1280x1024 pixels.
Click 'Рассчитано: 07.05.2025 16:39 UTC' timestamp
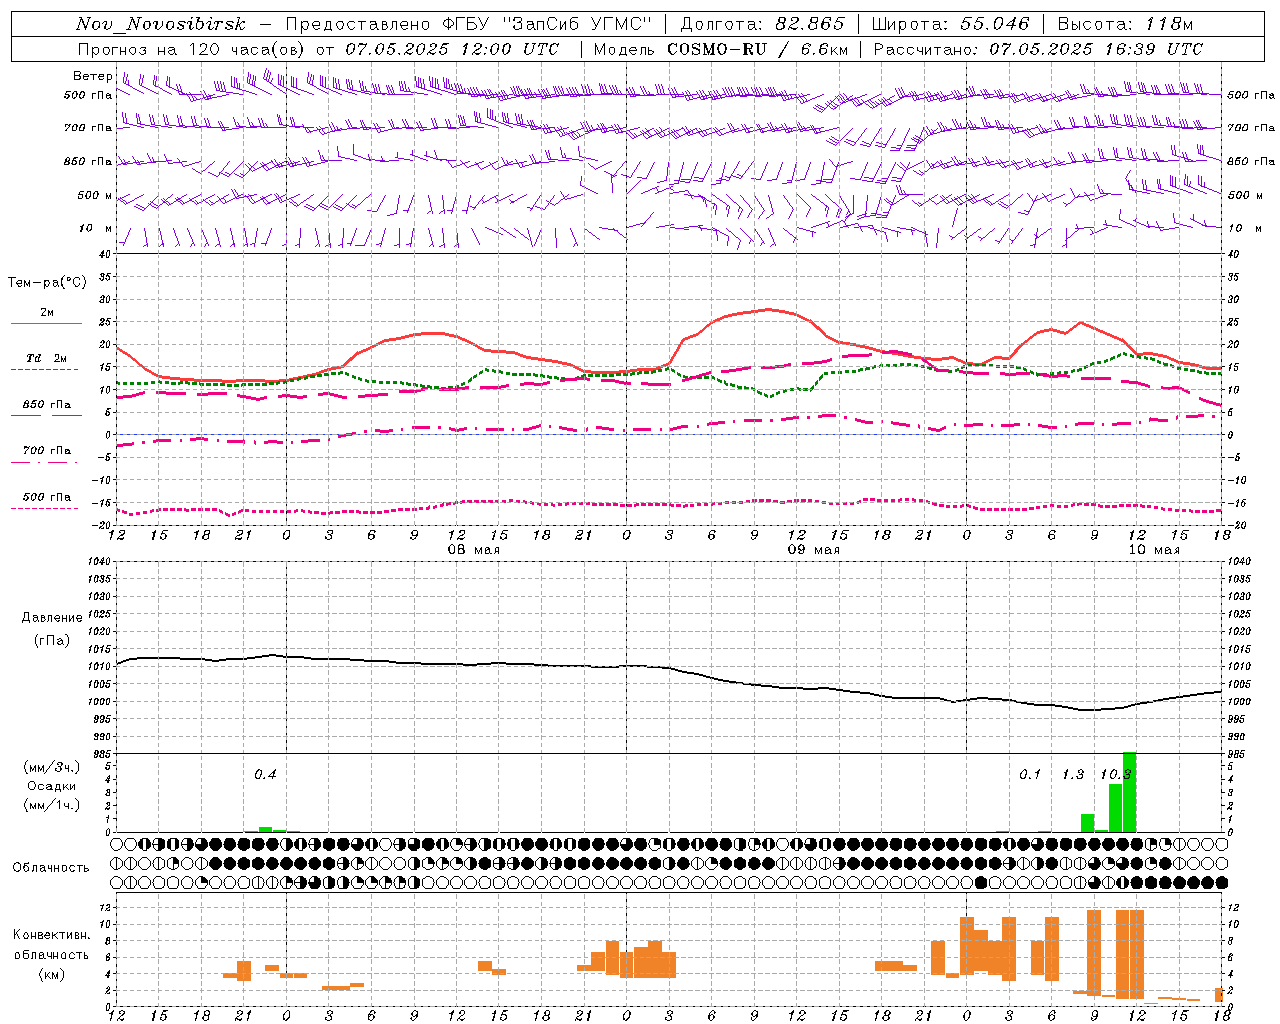tap(1038, 49)
